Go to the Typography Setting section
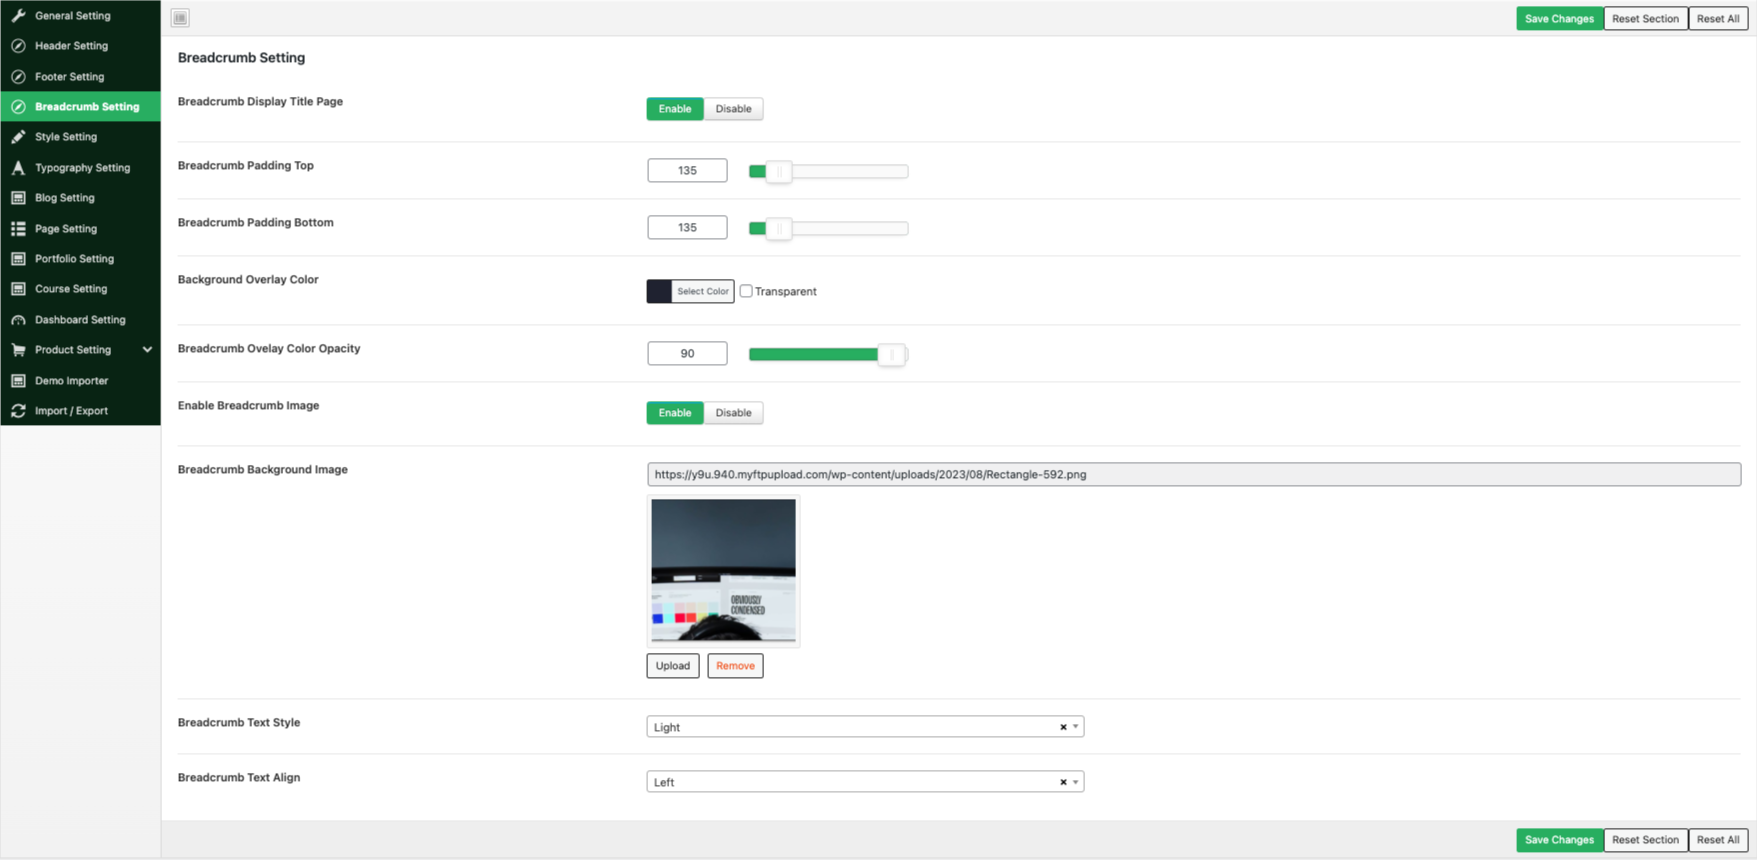The image size is (1757, 860). pyautogui.click(x=80, y=168)
